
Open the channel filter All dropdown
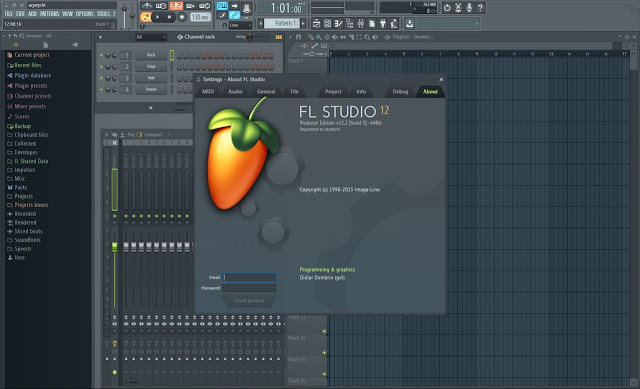151,37
